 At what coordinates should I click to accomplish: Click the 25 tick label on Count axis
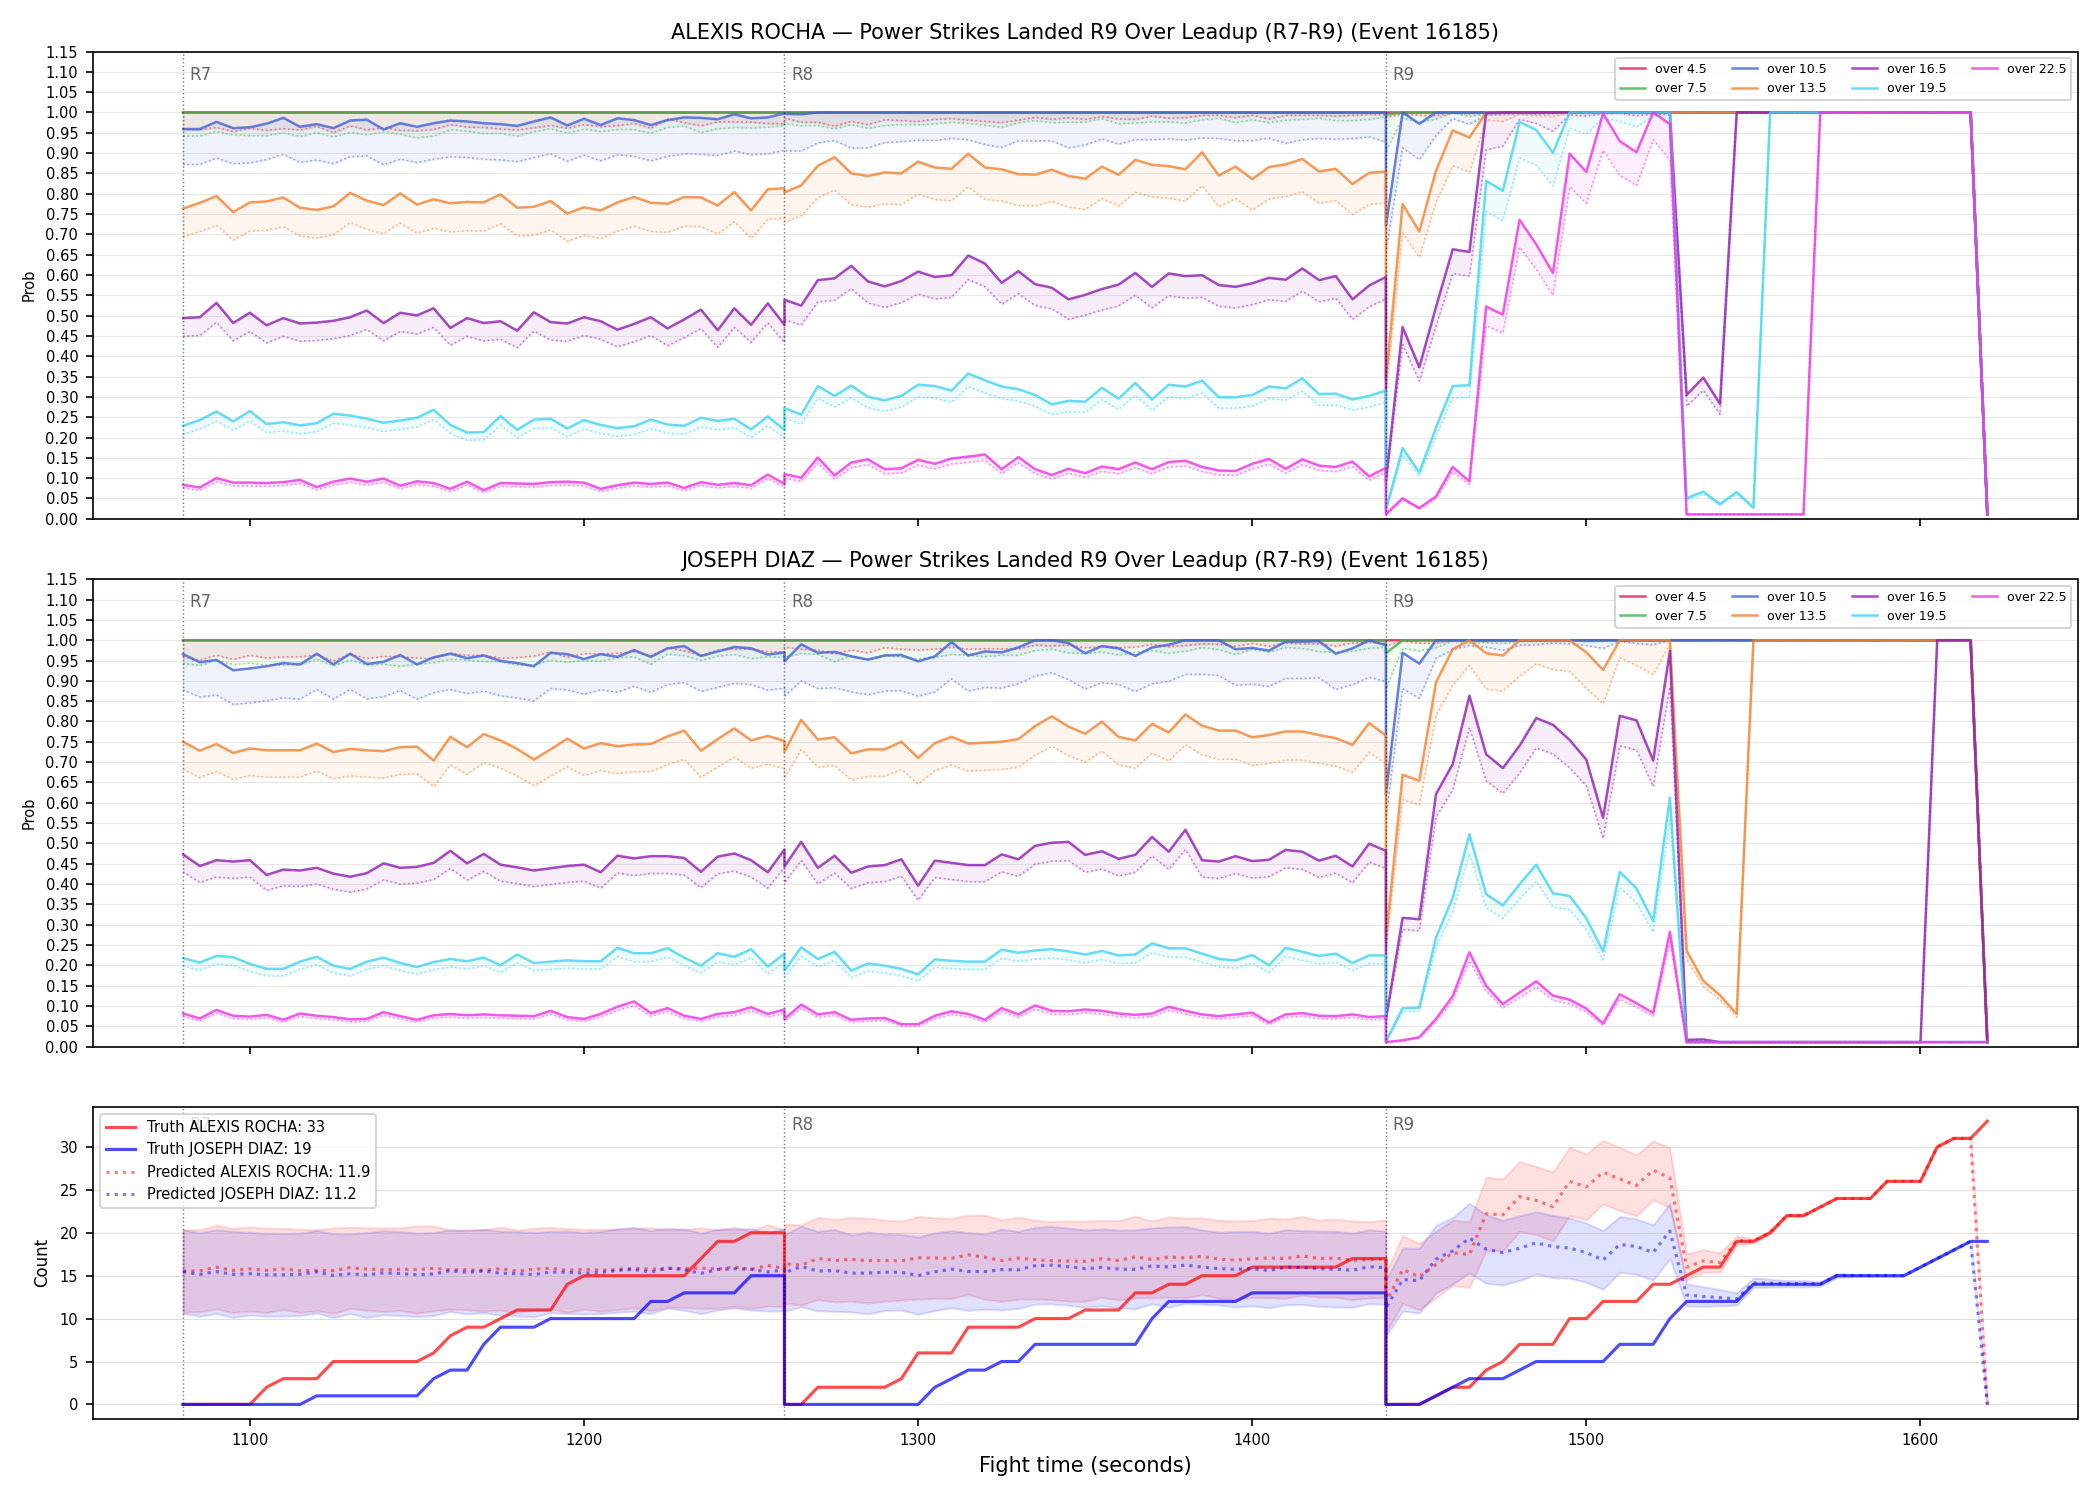(x=69, y=1190)
